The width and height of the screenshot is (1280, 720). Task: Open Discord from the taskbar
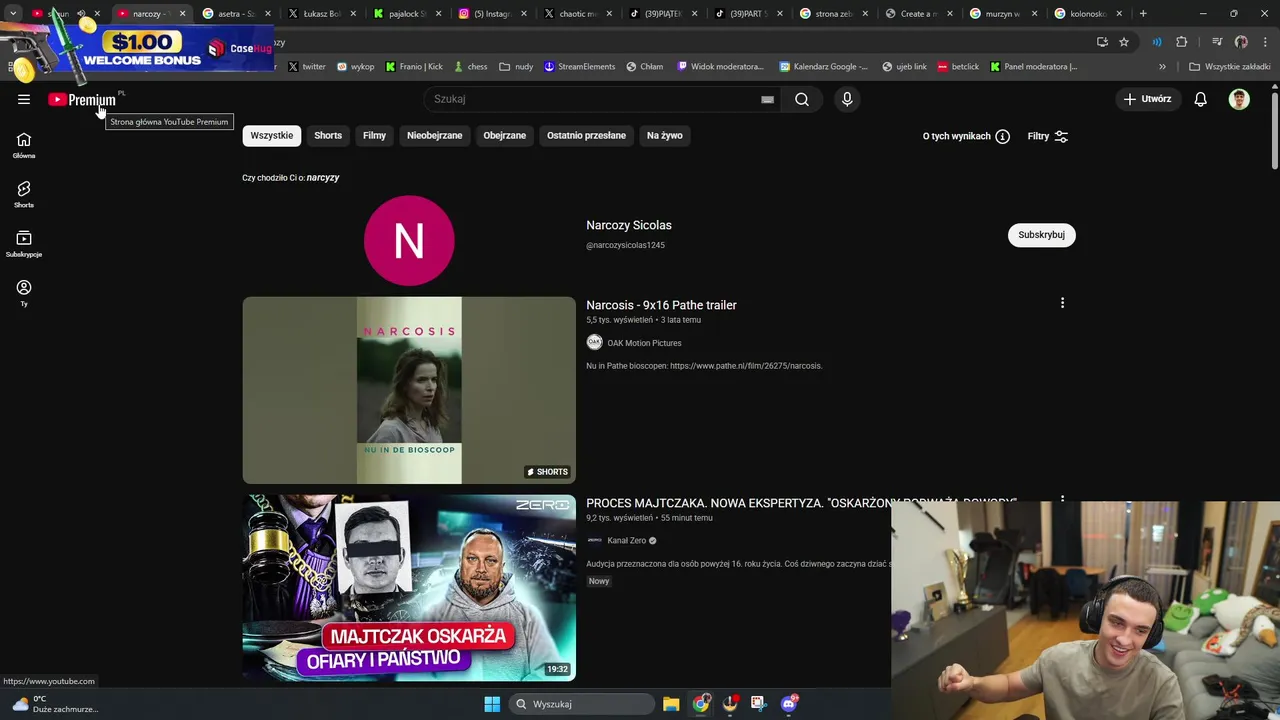point(789,704)
